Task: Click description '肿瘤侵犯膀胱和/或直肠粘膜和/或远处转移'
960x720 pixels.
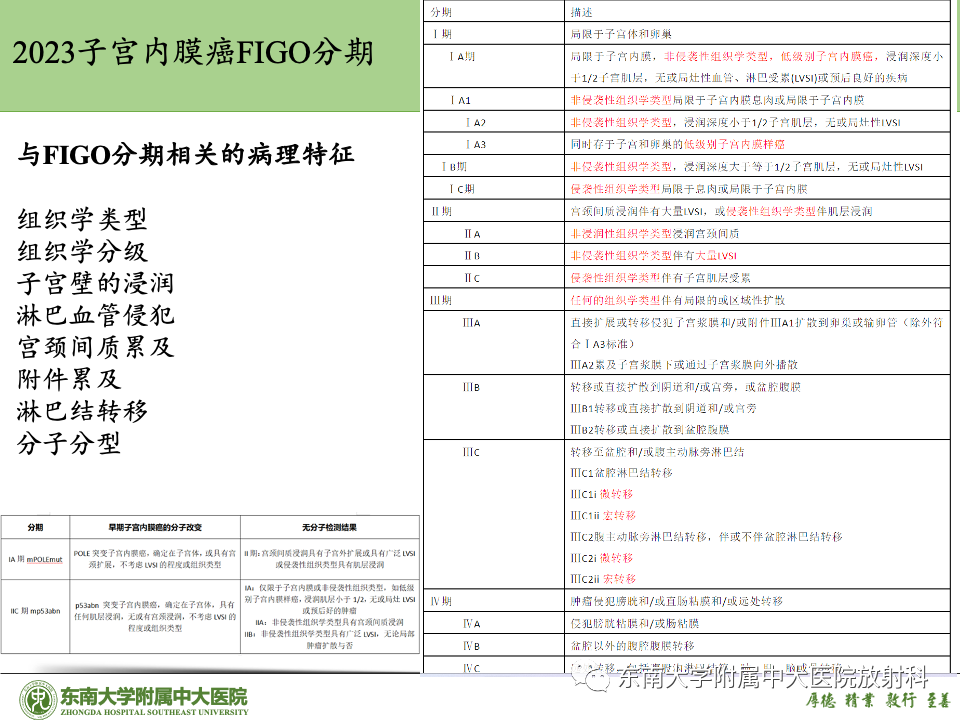Action: click(x=677, y=601)
